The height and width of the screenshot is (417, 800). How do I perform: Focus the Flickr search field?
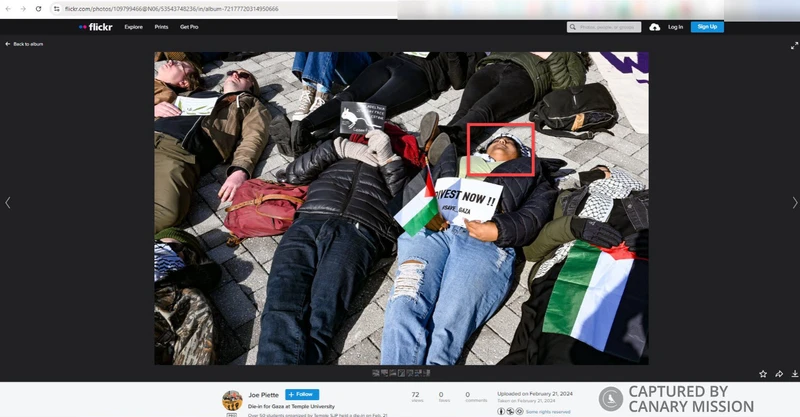tap(604, 27)
